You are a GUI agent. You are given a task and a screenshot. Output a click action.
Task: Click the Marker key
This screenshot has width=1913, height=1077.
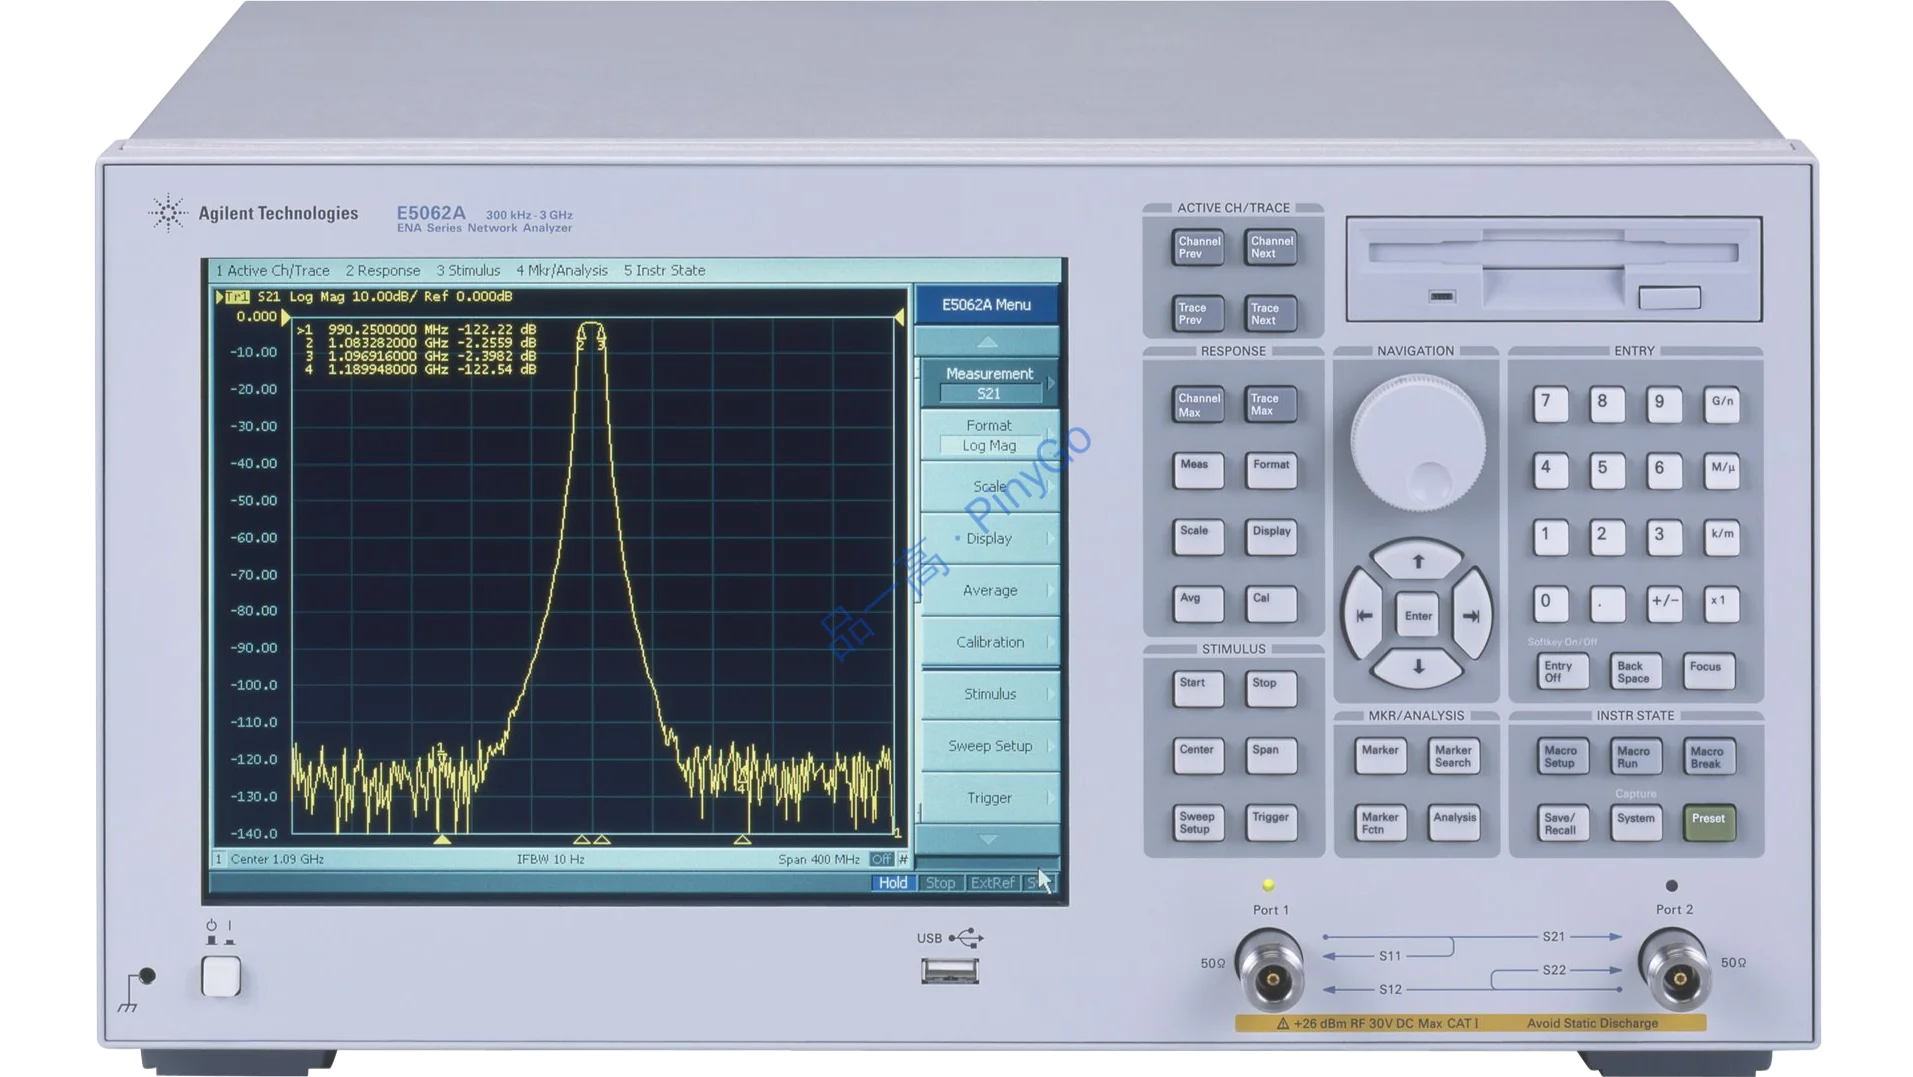(x=1380, y=756)
